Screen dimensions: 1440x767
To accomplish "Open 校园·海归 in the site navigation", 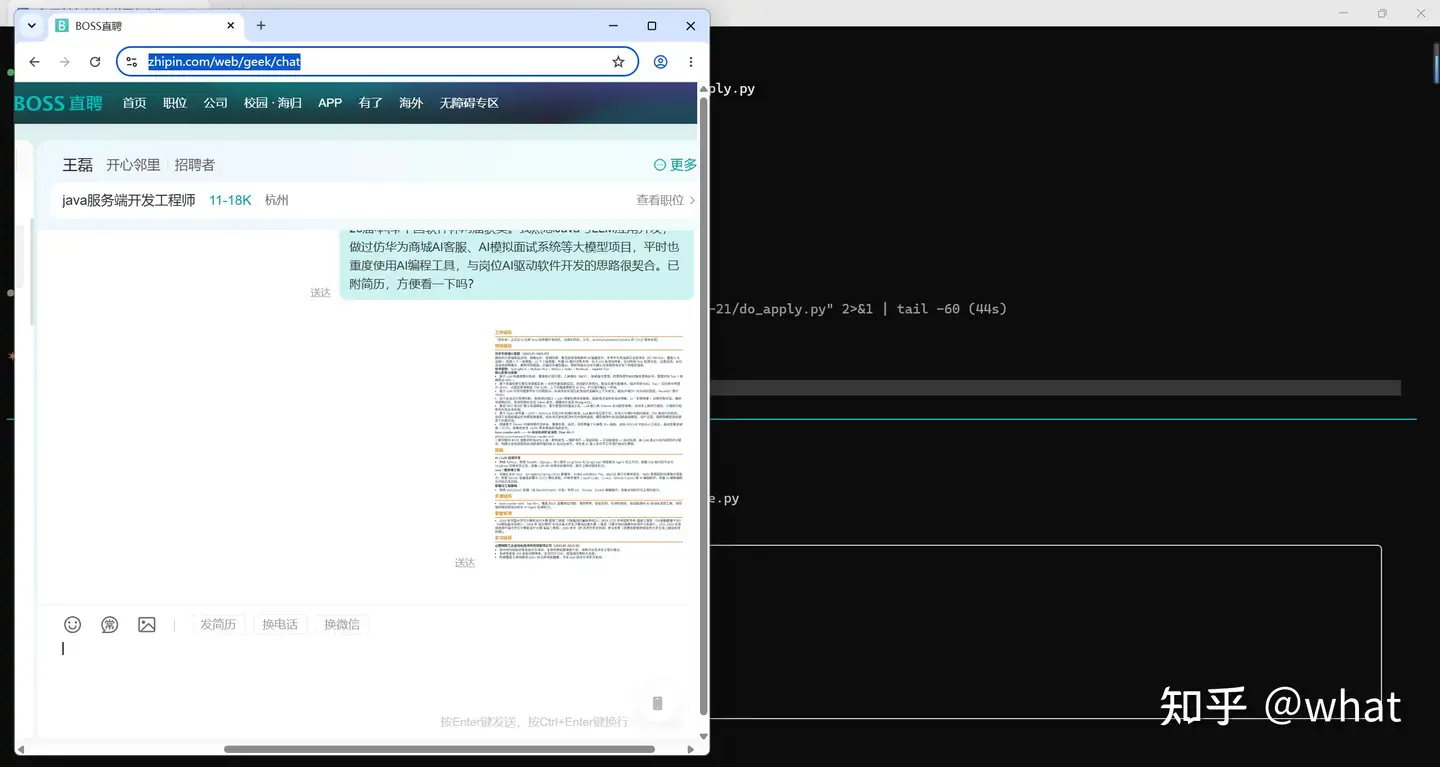I will (x=273, y=103).
